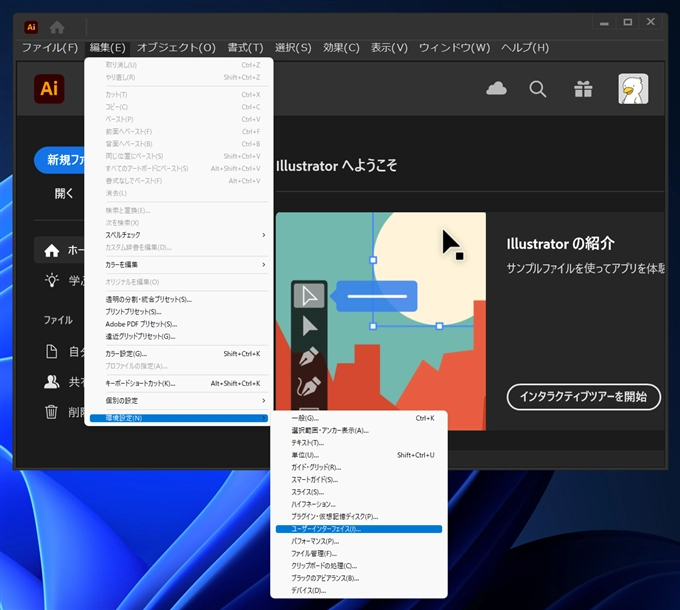
Task: Open the What's New gift icon
Action: [x=583, y=89]
